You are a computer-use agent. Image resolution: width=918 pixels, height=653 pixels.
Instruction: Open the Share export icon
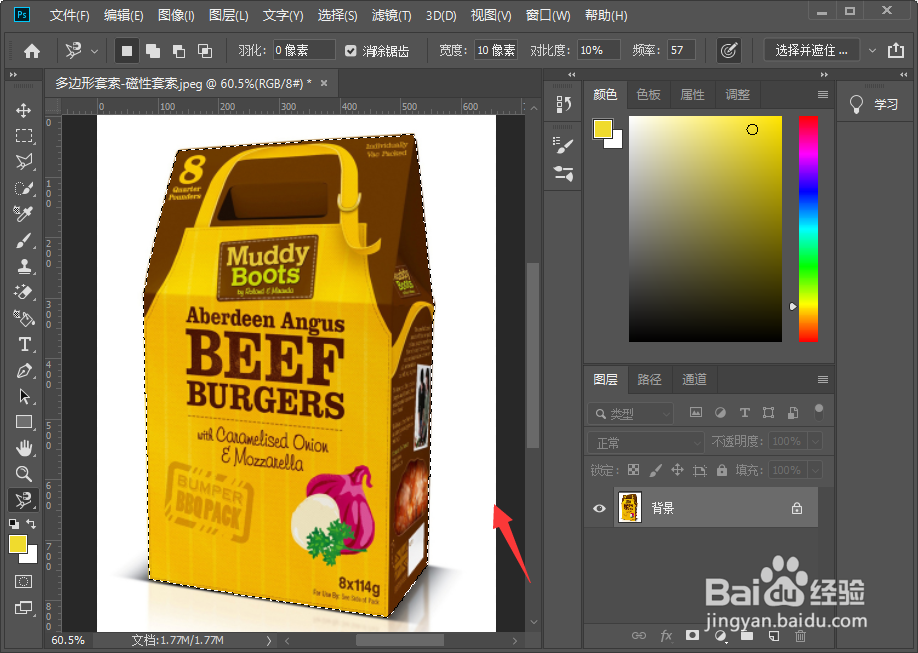[896, 50]
